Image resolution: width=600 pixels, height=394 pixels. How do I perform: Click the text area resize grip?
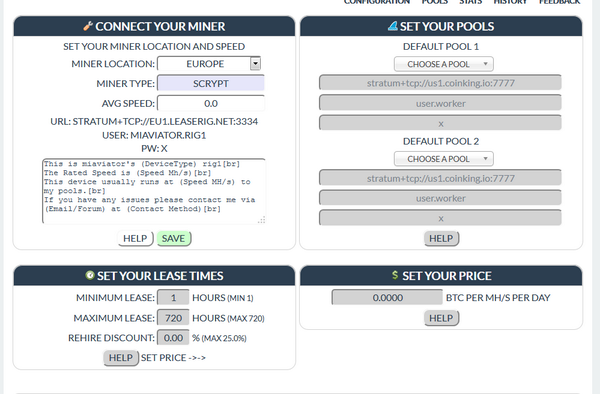point(262,220)
